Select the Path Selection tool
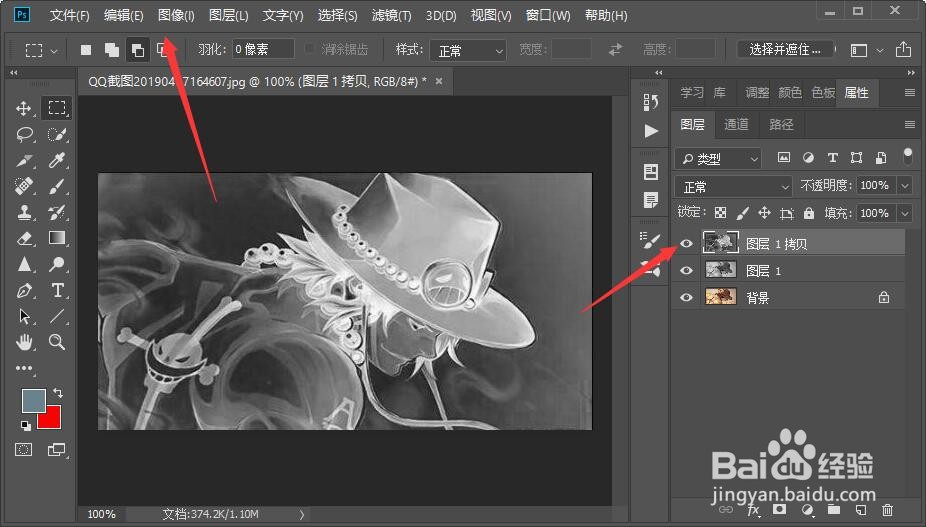The height and width of the screenshot is (527, 926). (24, 316)
